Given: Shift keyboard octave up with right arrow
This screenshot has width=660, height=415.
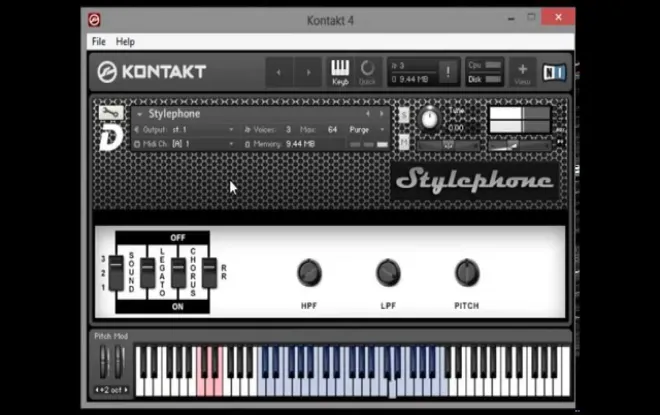Looking at the screenshot, I should [126, 390].
